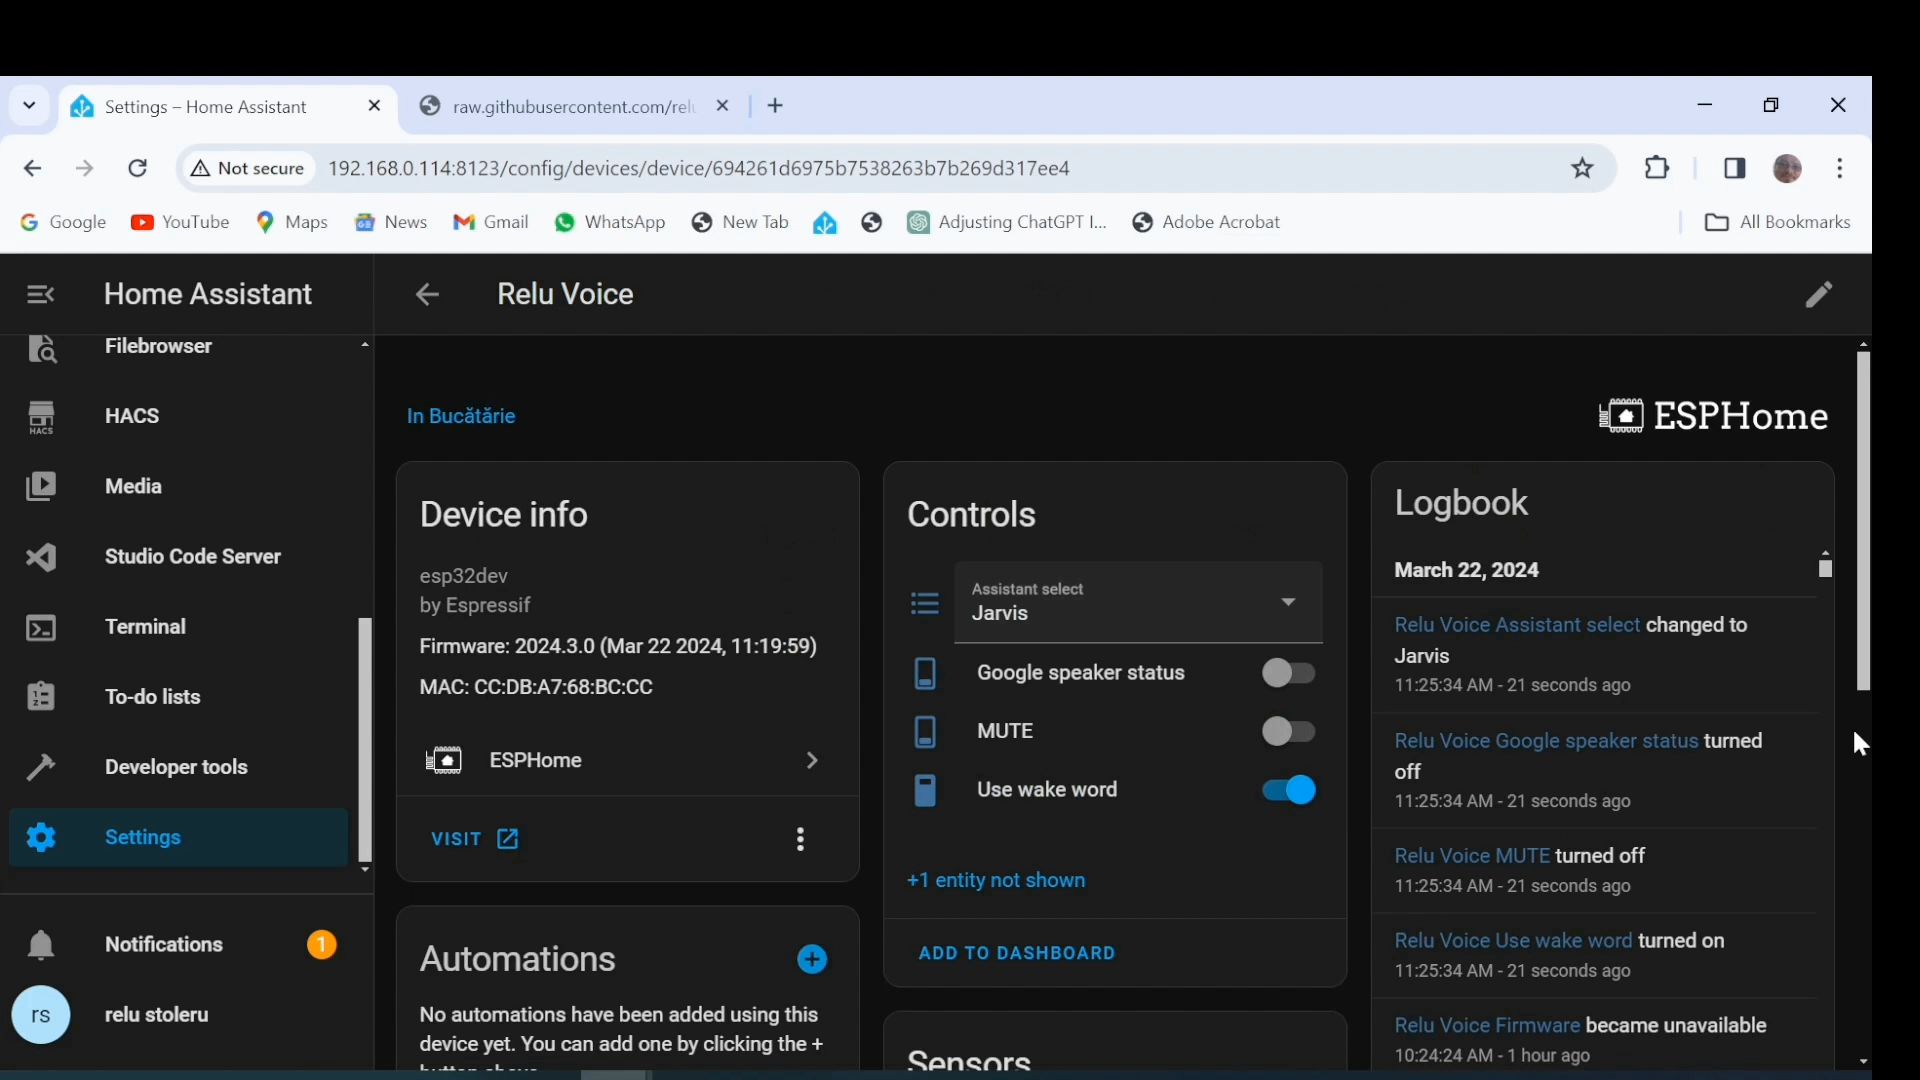The width and height of the screenshot is (1920, 1080).
Task: Click the Settings gear icon in sidebar
Action: point(41,837)
